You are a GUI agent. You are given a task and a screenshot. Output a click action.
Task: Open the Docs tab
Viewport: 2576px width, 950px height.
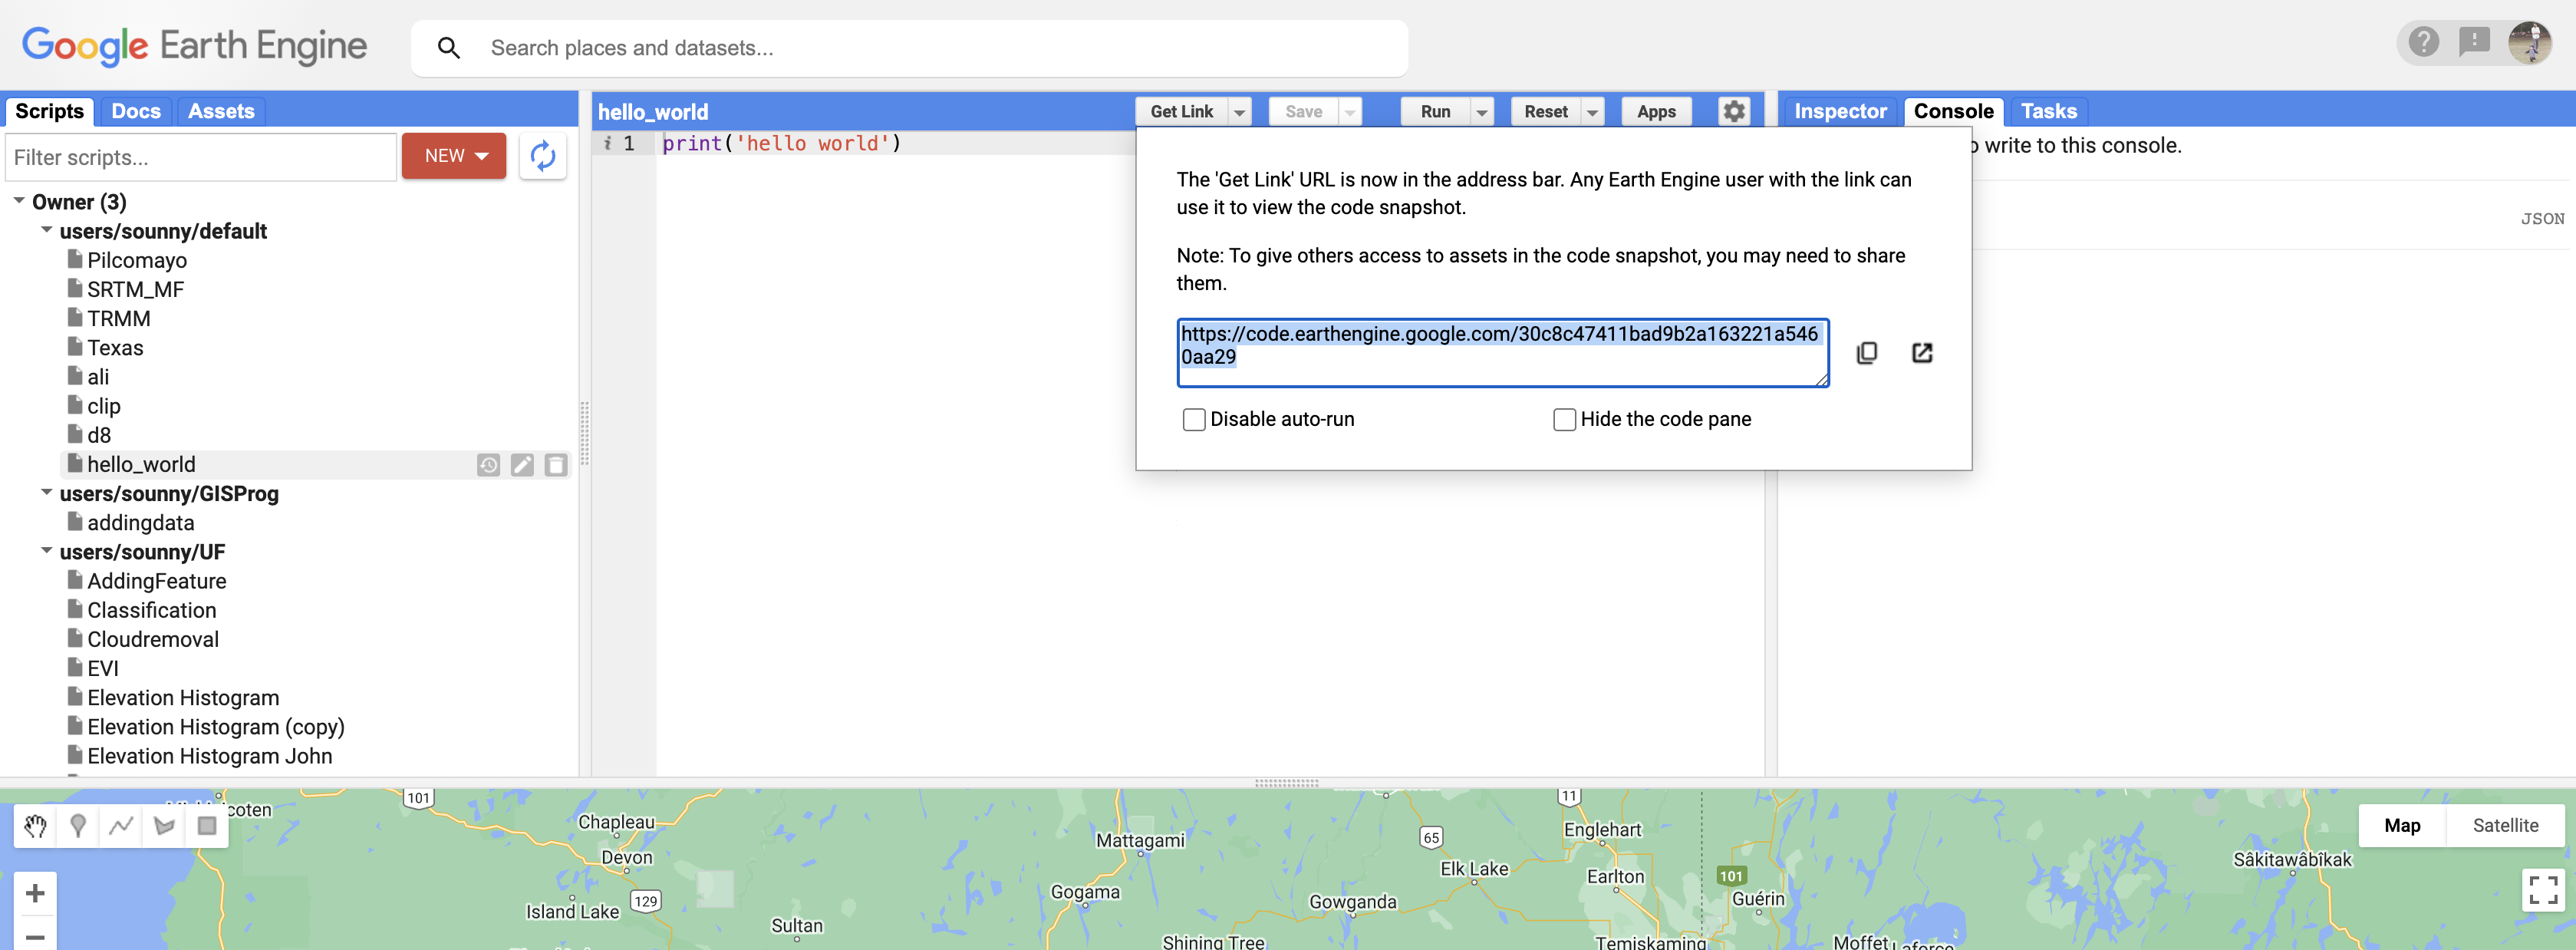(136, 111)
